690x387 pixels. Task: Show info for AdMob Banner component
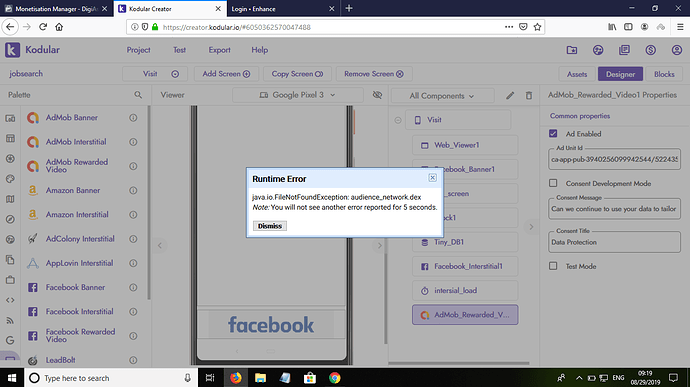133,118
